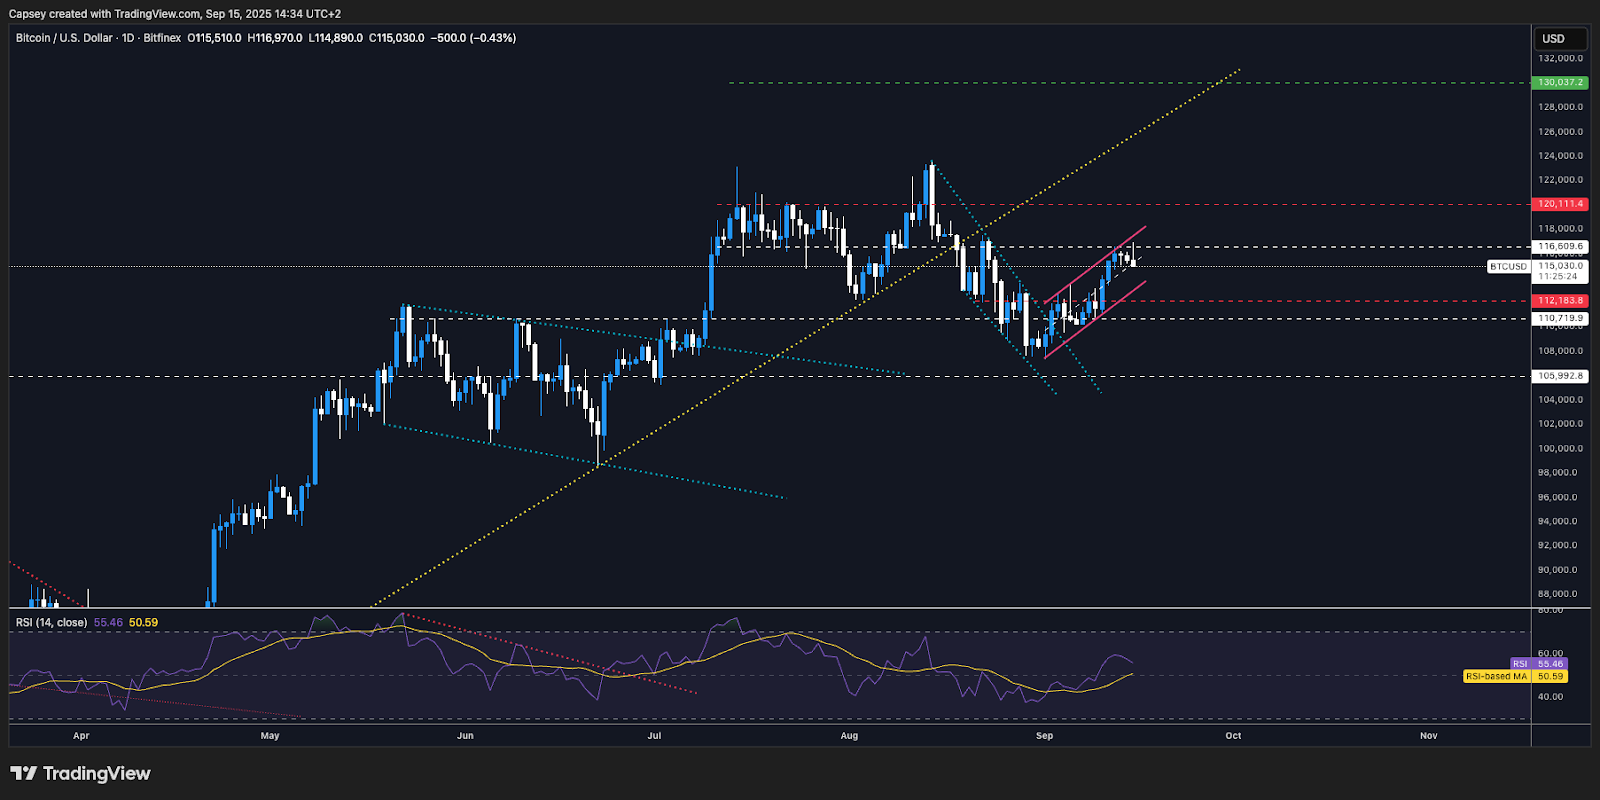The image size is (1600, 800).
Task: Click the yellow RSI-based MA tag
Action: (1515, 677)
